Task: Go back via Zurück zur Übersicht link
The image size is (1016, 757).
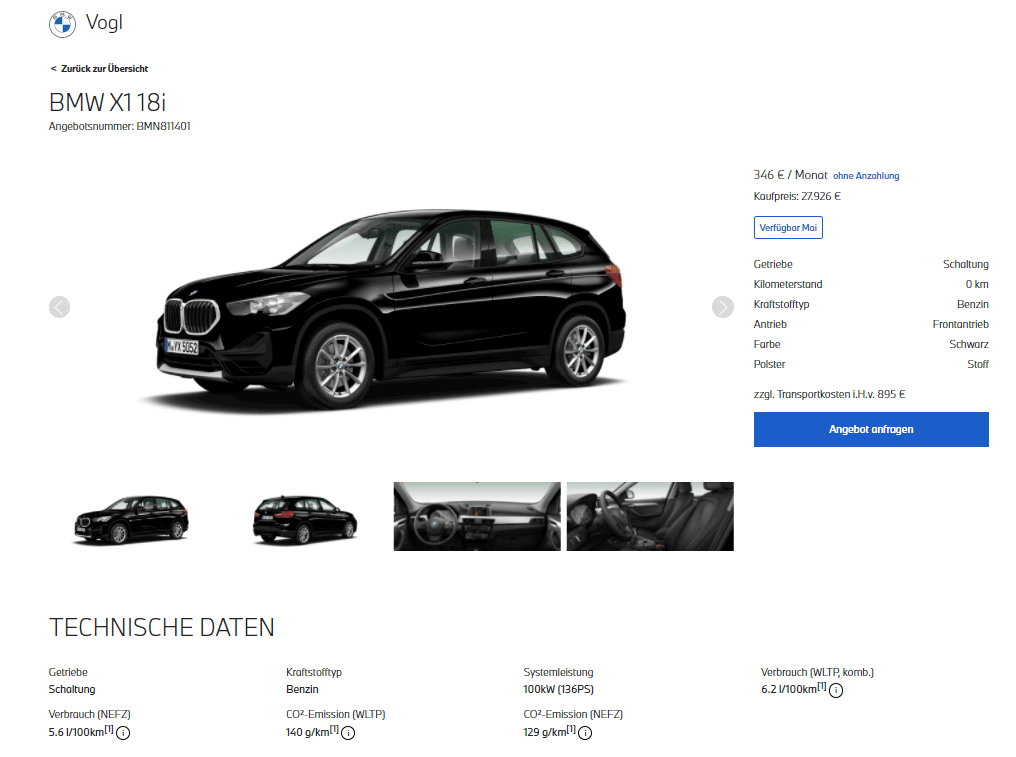Action: 99,69
